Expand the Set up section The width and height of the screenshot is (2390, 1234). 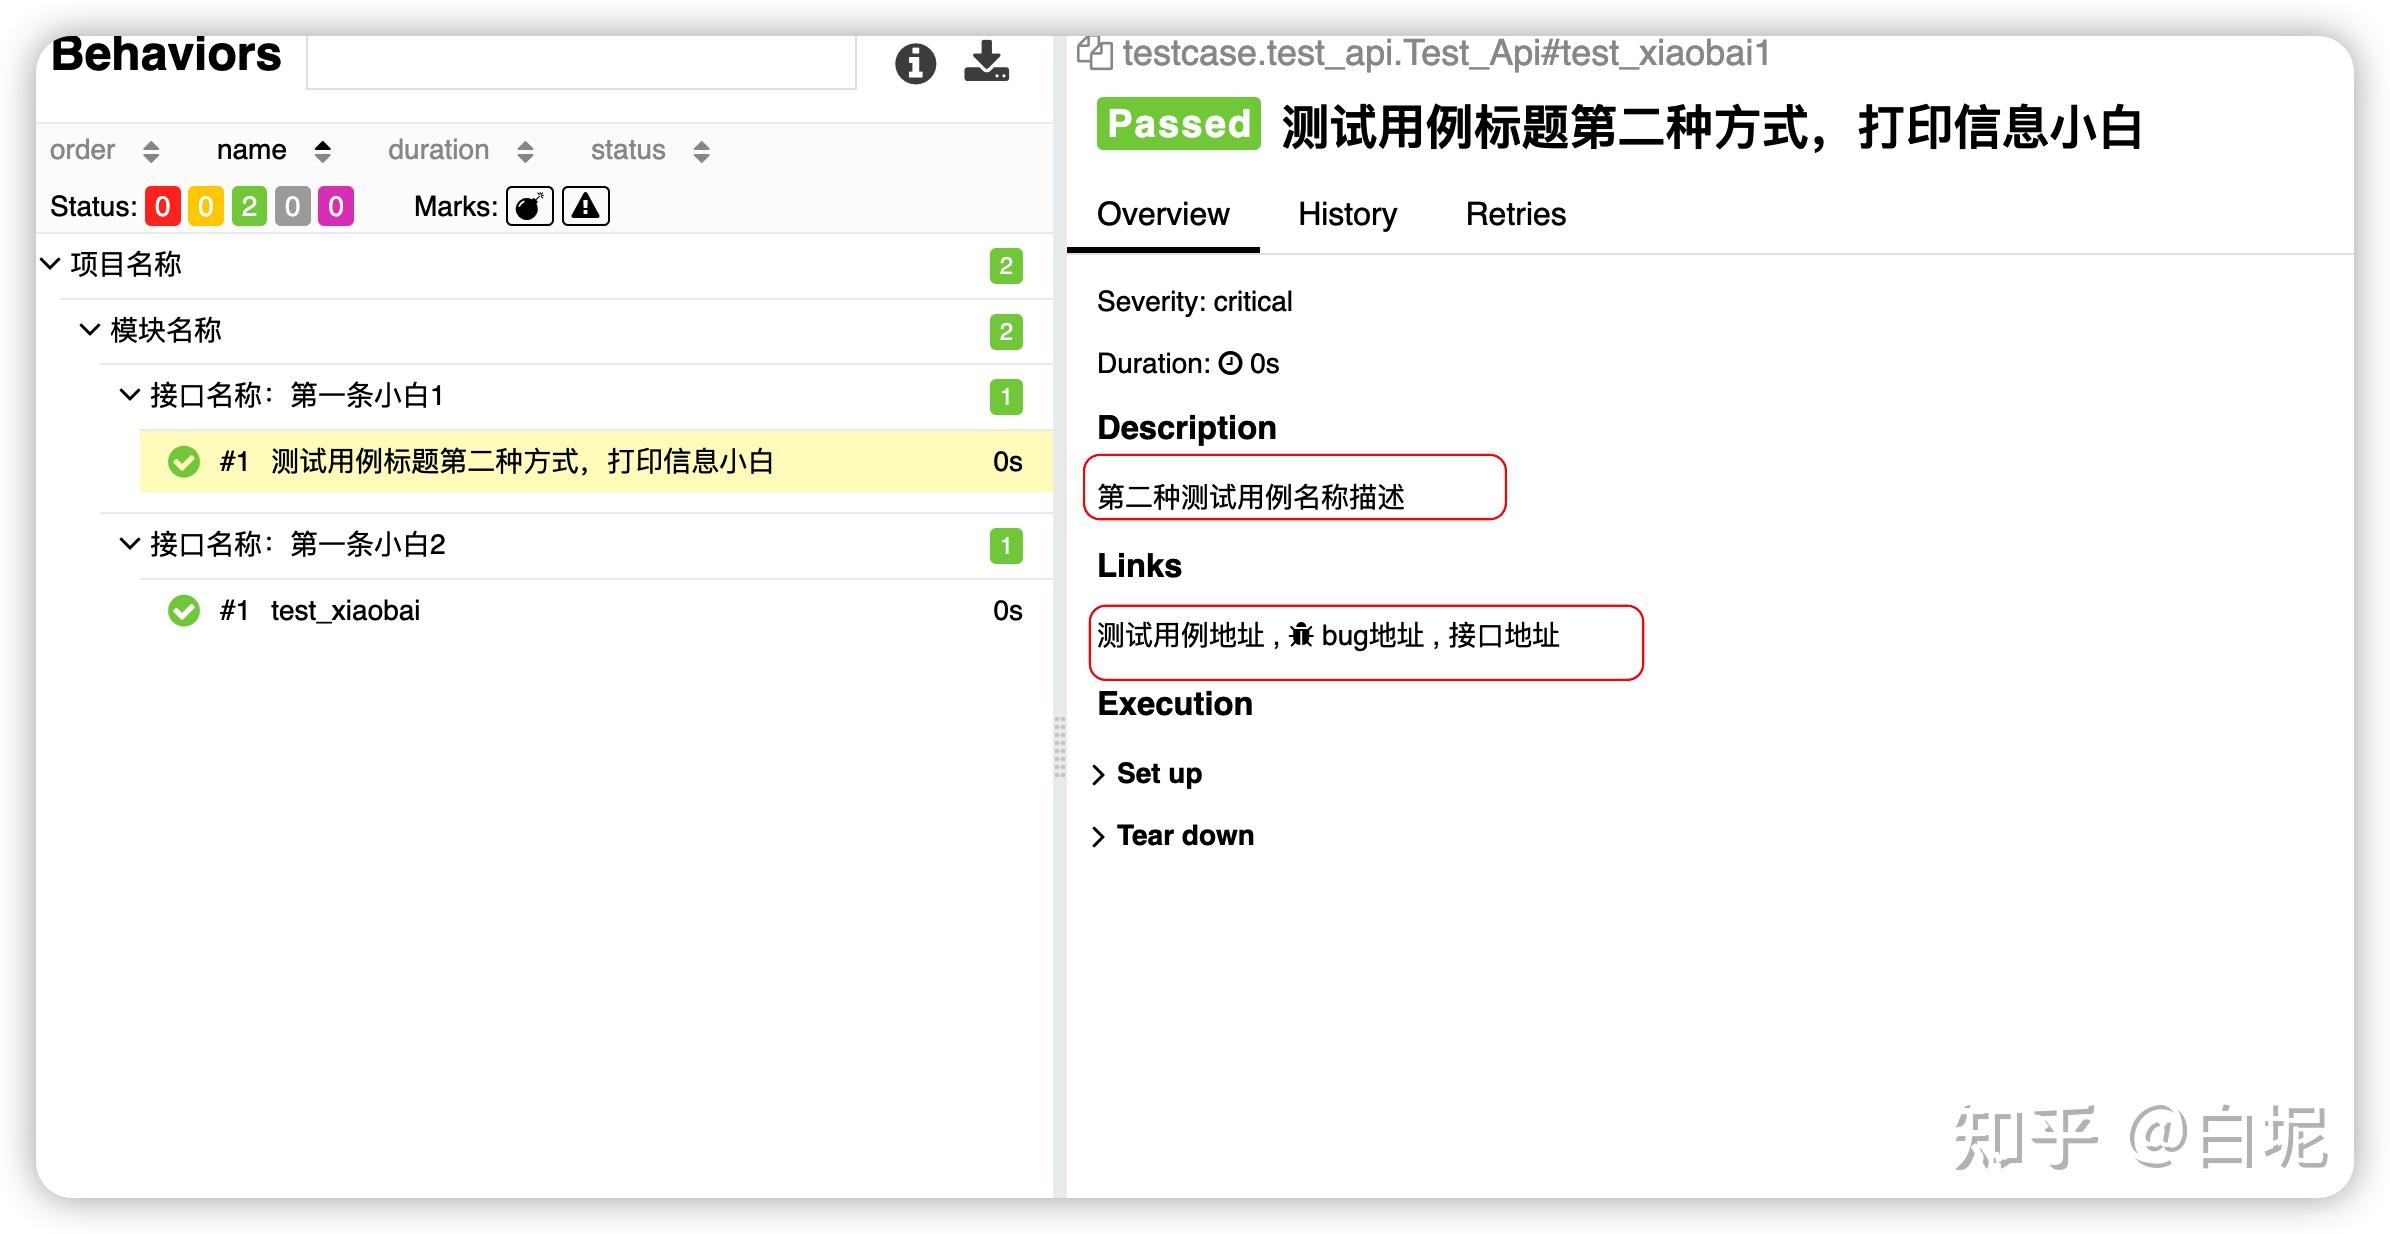coord(1158,774)
